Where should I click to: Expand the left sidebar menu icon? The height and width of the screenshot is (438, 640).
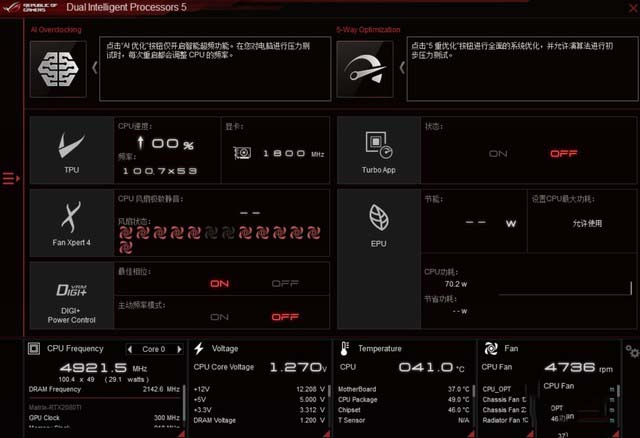(11, 178)
